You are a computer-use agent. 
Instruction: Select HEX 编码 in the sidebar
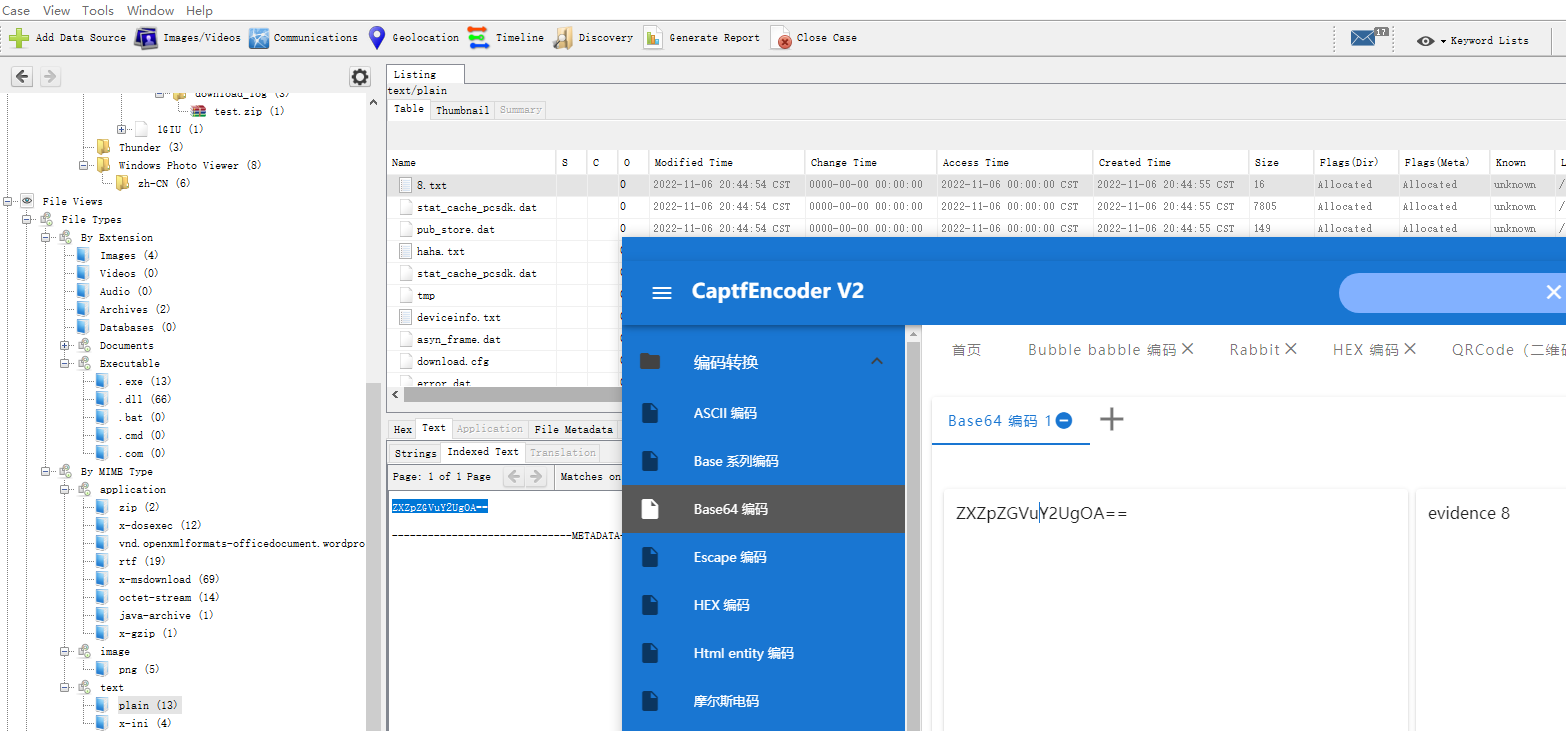(x=721, y=605)
